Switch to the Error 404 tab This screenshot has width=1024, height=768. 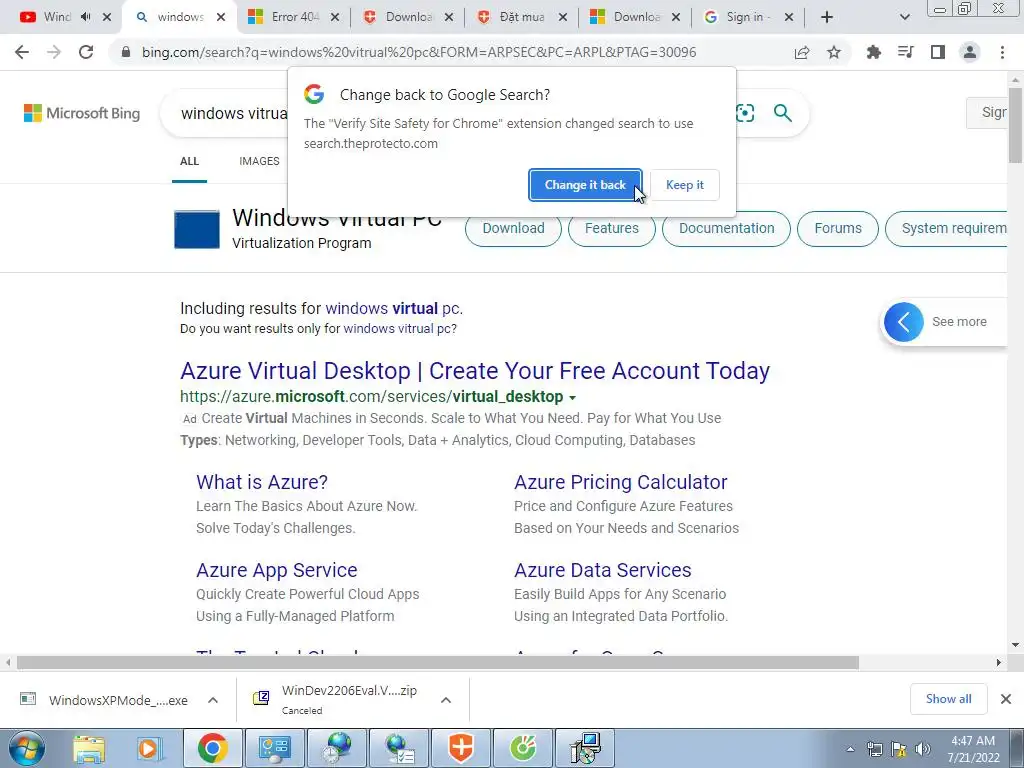(284, 17)
